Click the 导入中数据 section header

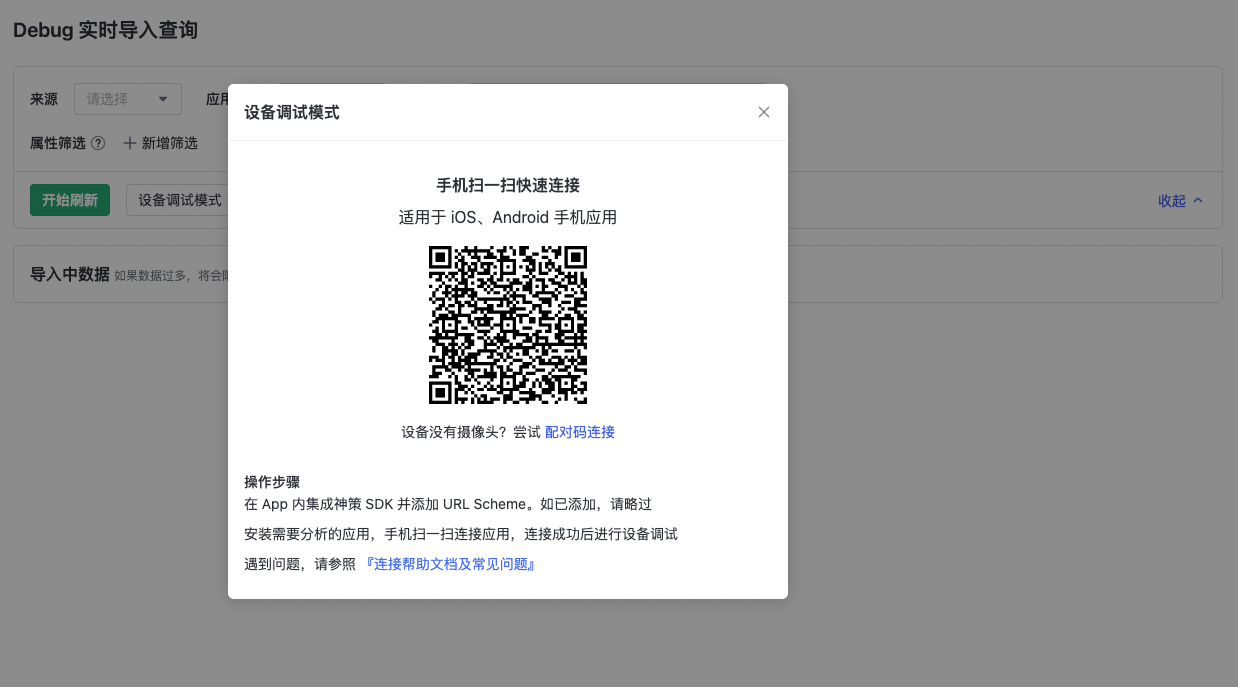pyautogui.click(x=69, y=274)
